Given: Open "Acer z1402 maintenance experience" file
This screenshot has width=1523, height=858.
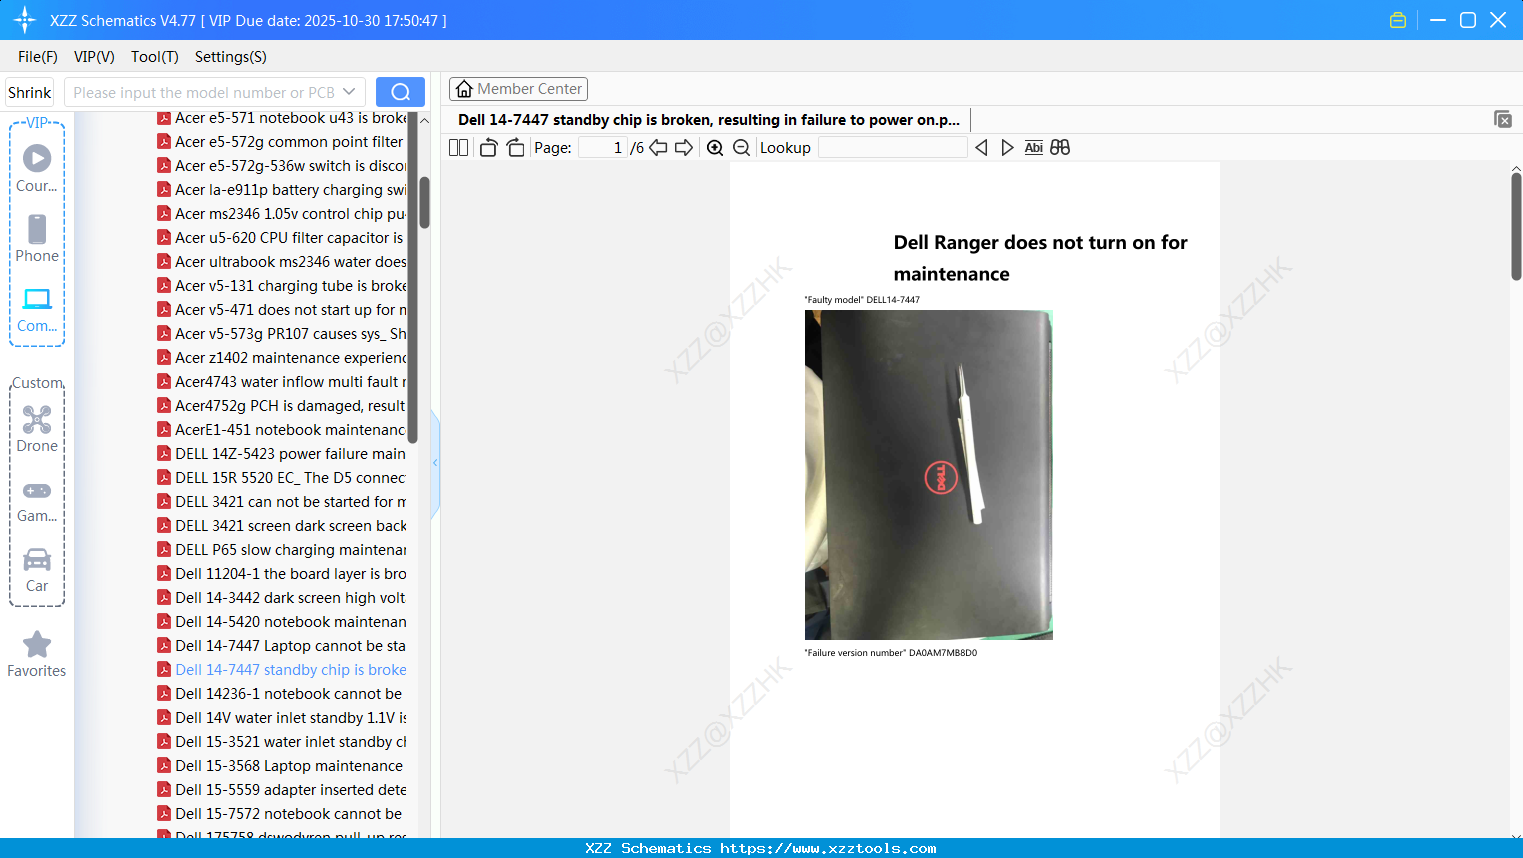Looking at the screenshot, I should click(x=282, y=358).
